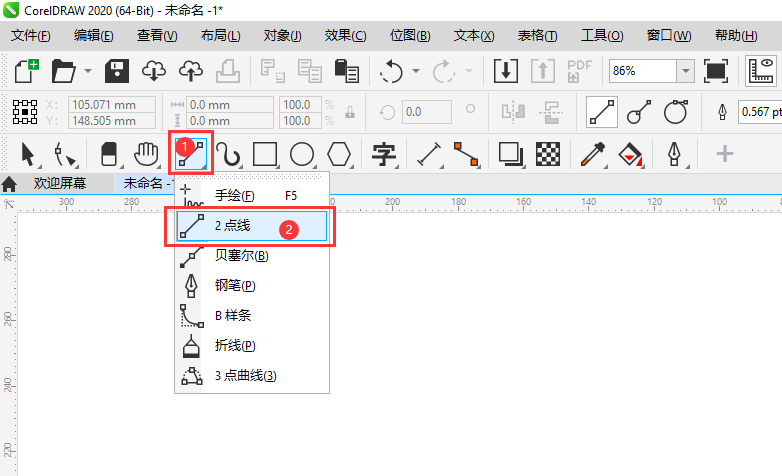
Task: Save the document with the floppy icon
Action: [x=117, y=71]
